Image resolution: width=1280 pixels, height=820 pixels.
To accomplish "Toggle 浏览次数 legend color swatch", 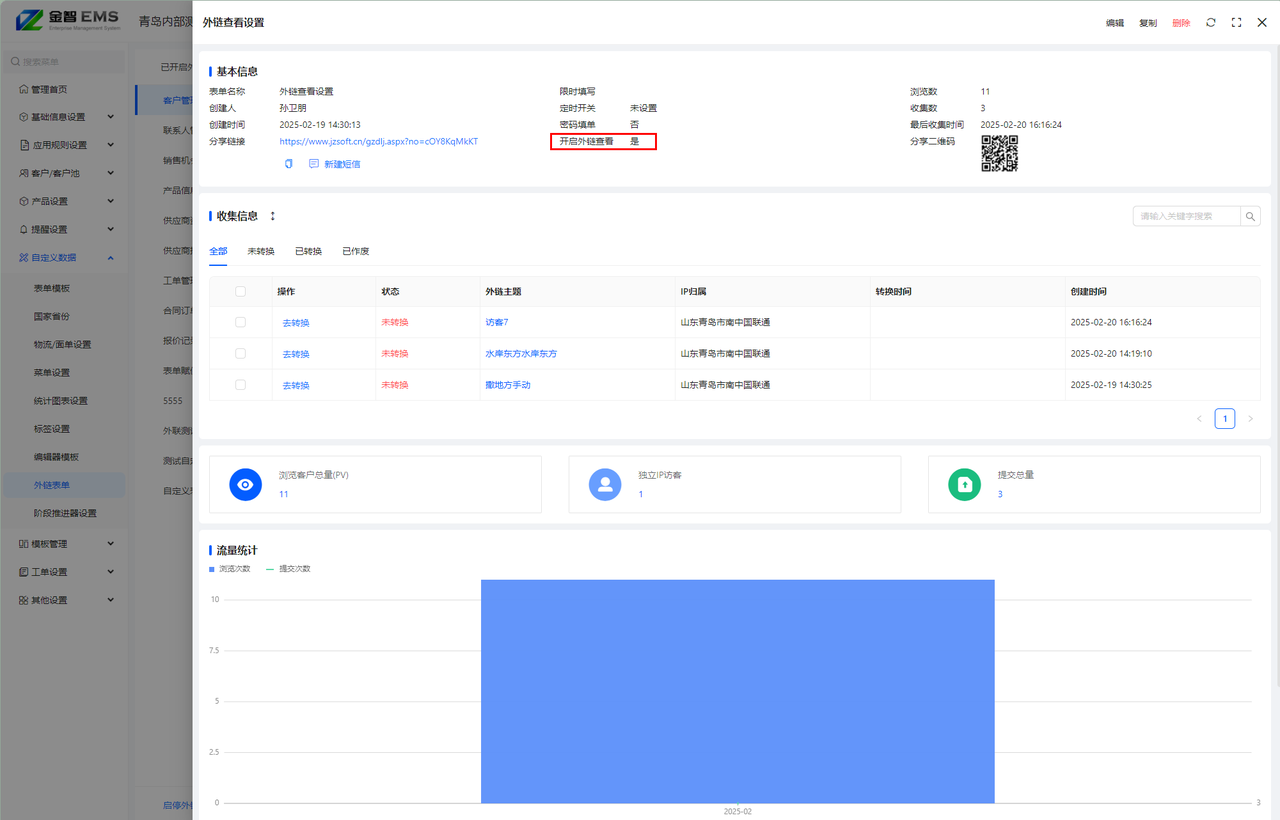I will tap(212, 569).
